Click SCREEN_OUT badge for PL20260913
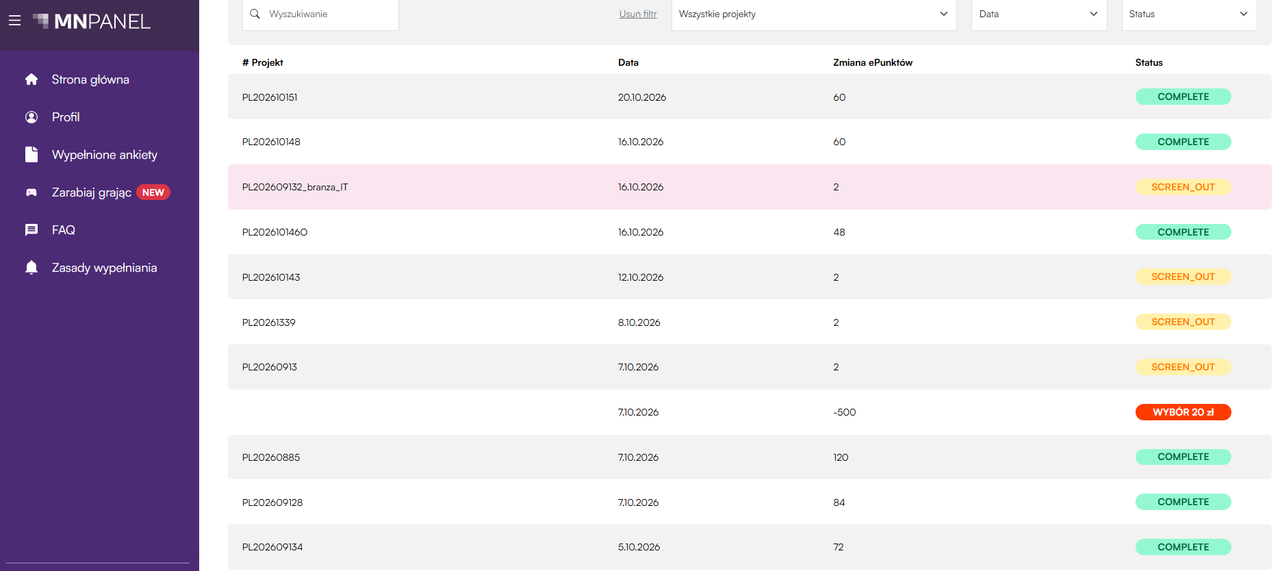Viewport: 1280px width, 571px height. [1183, 367]
